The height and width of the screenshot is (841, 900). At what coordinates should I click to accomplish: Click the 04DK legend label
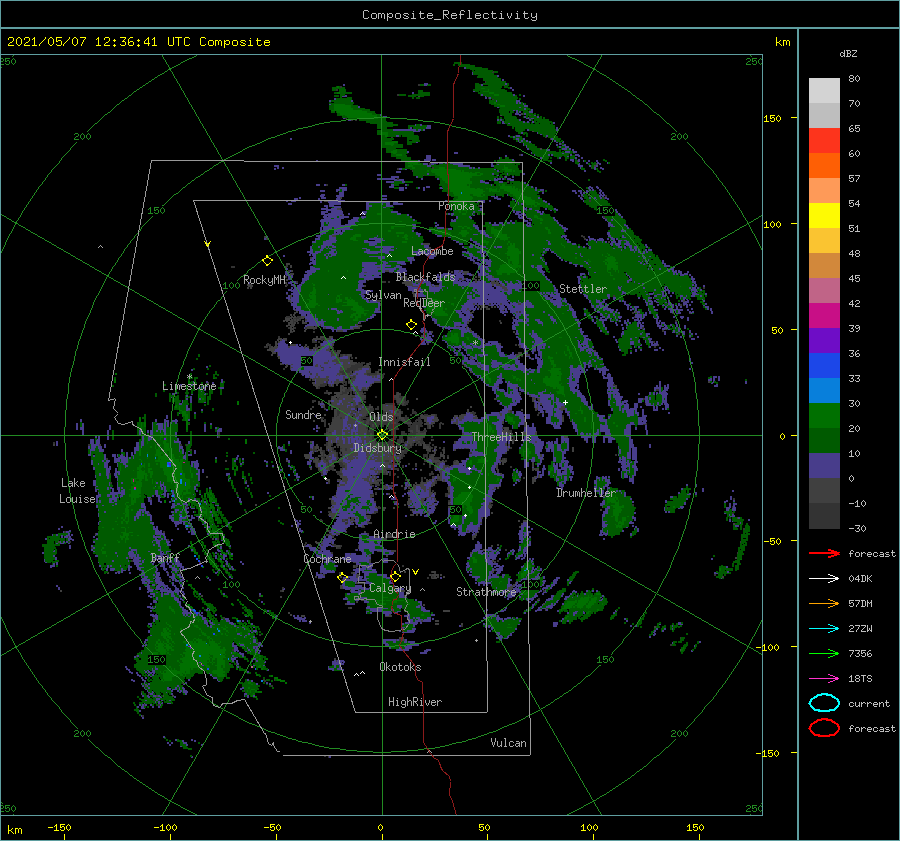coord(860,579)
